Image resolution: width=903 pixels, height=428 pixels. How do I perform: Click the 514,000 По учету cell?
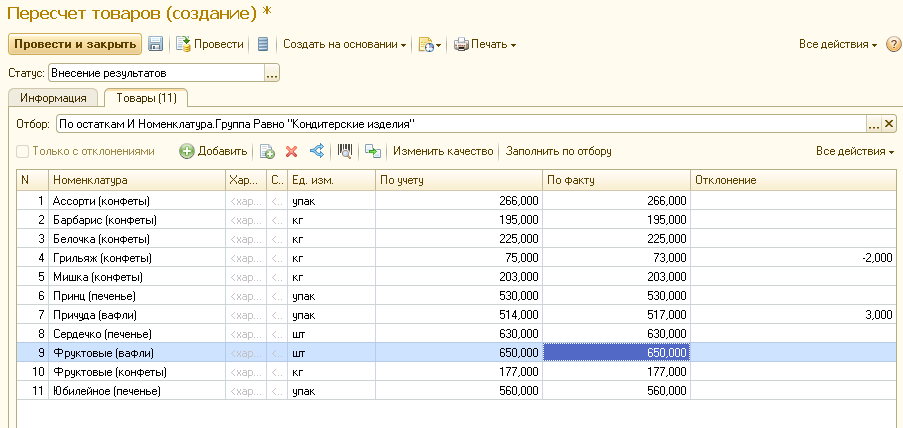[x=458, y=315]
